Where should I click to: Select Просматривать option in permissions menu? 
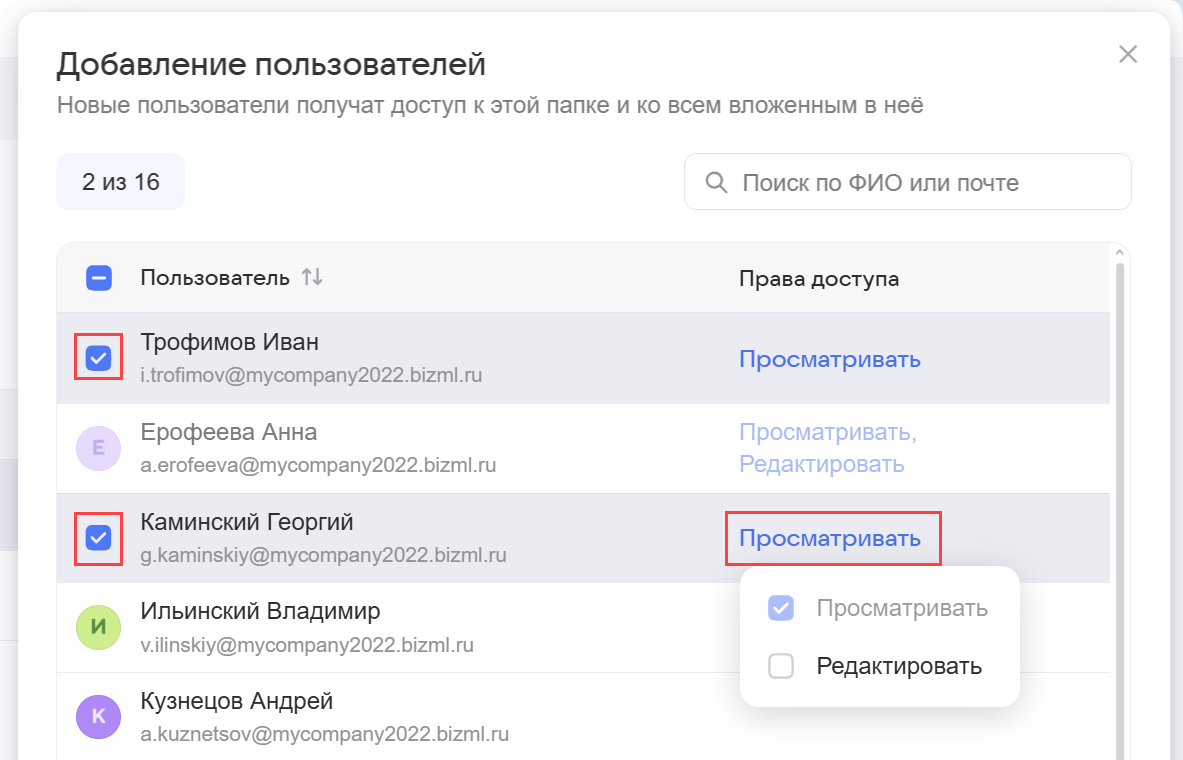coord(901,608)
